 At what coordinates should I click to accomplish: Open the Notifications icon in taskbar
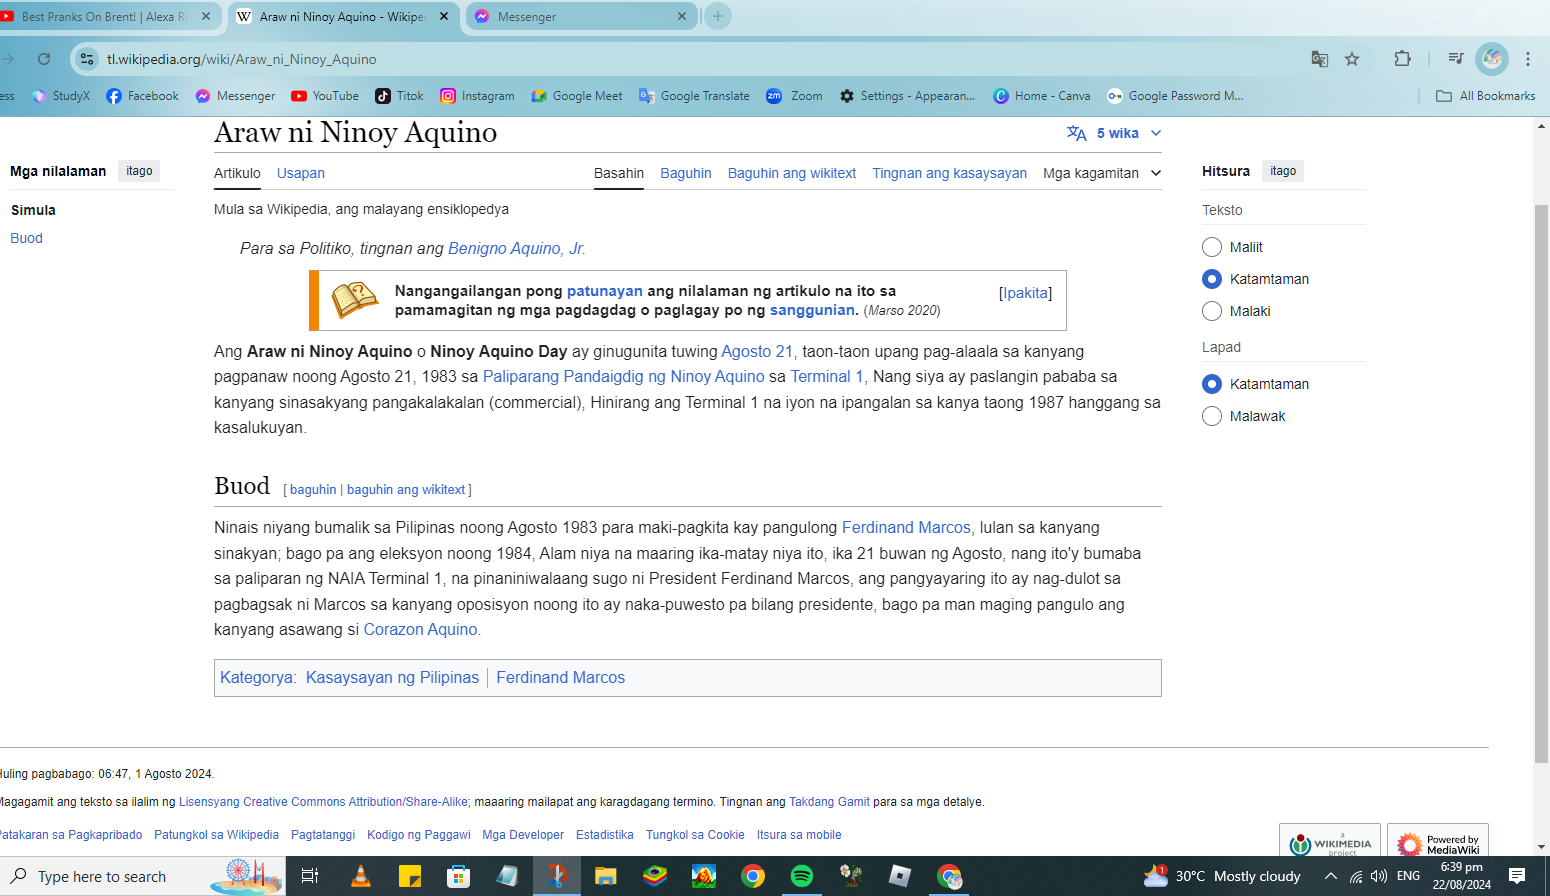coord(1517,876)
